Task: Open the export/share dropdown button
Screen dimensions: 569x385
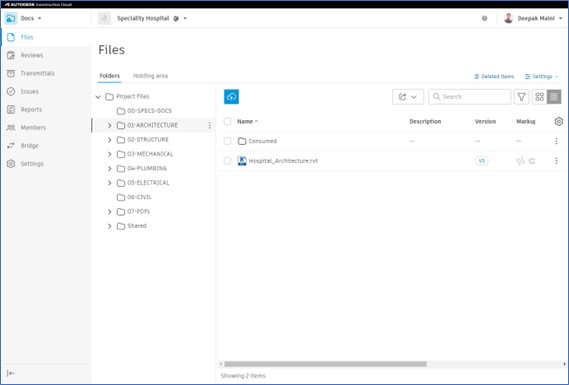Action: coord(408,97)
